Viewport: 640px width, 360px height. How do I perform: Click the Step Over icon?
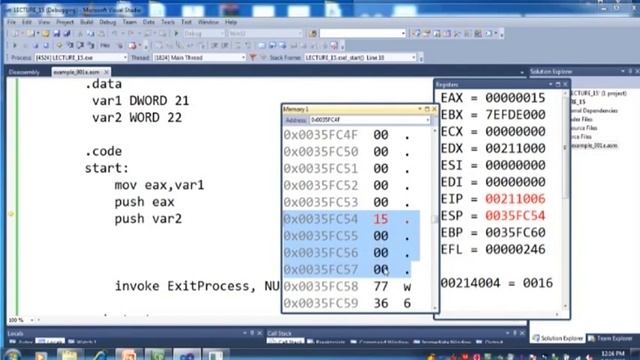pyautogui.click(x=80, y=46)
